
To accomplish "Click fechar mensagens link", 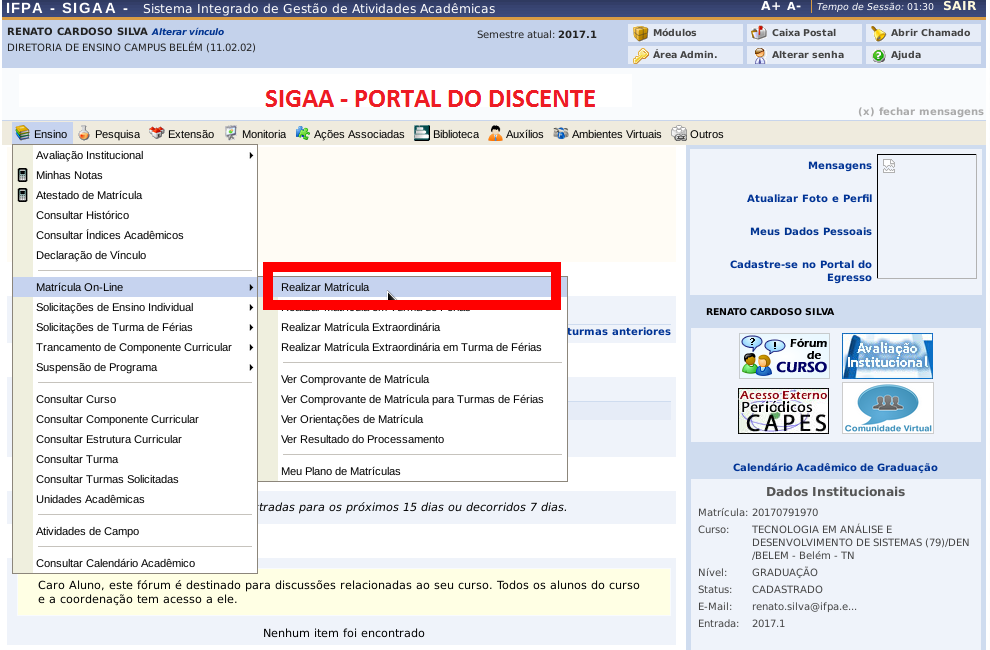I will [921, 111].
